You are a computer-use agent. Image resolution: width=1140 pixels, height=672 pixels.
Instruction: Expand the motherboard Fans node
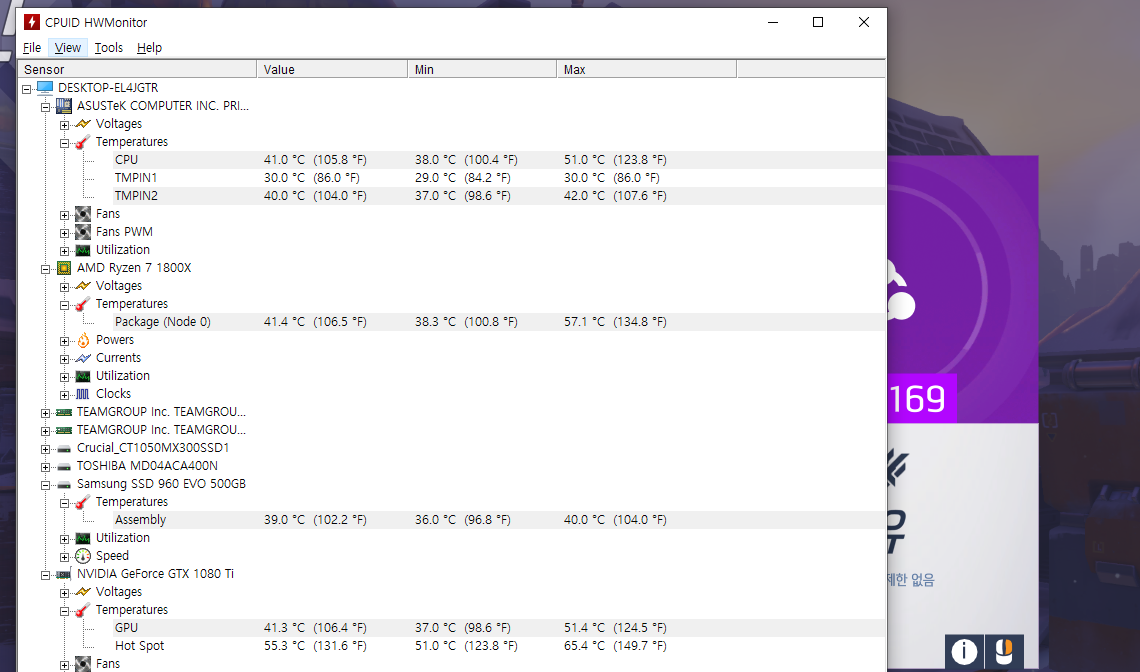(x=65, y=215)
